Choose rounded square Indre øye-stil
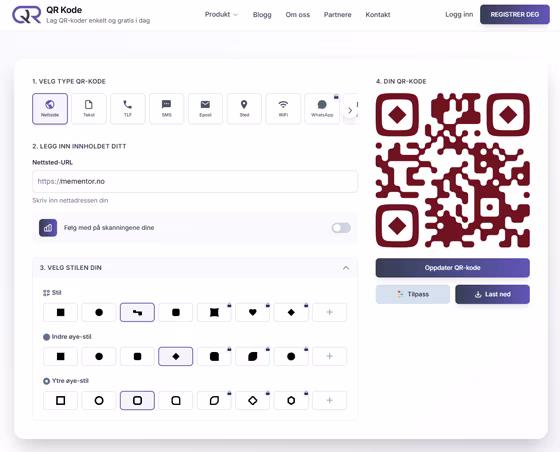This screenshot has width=560, height=452. [x=138, y=356]
